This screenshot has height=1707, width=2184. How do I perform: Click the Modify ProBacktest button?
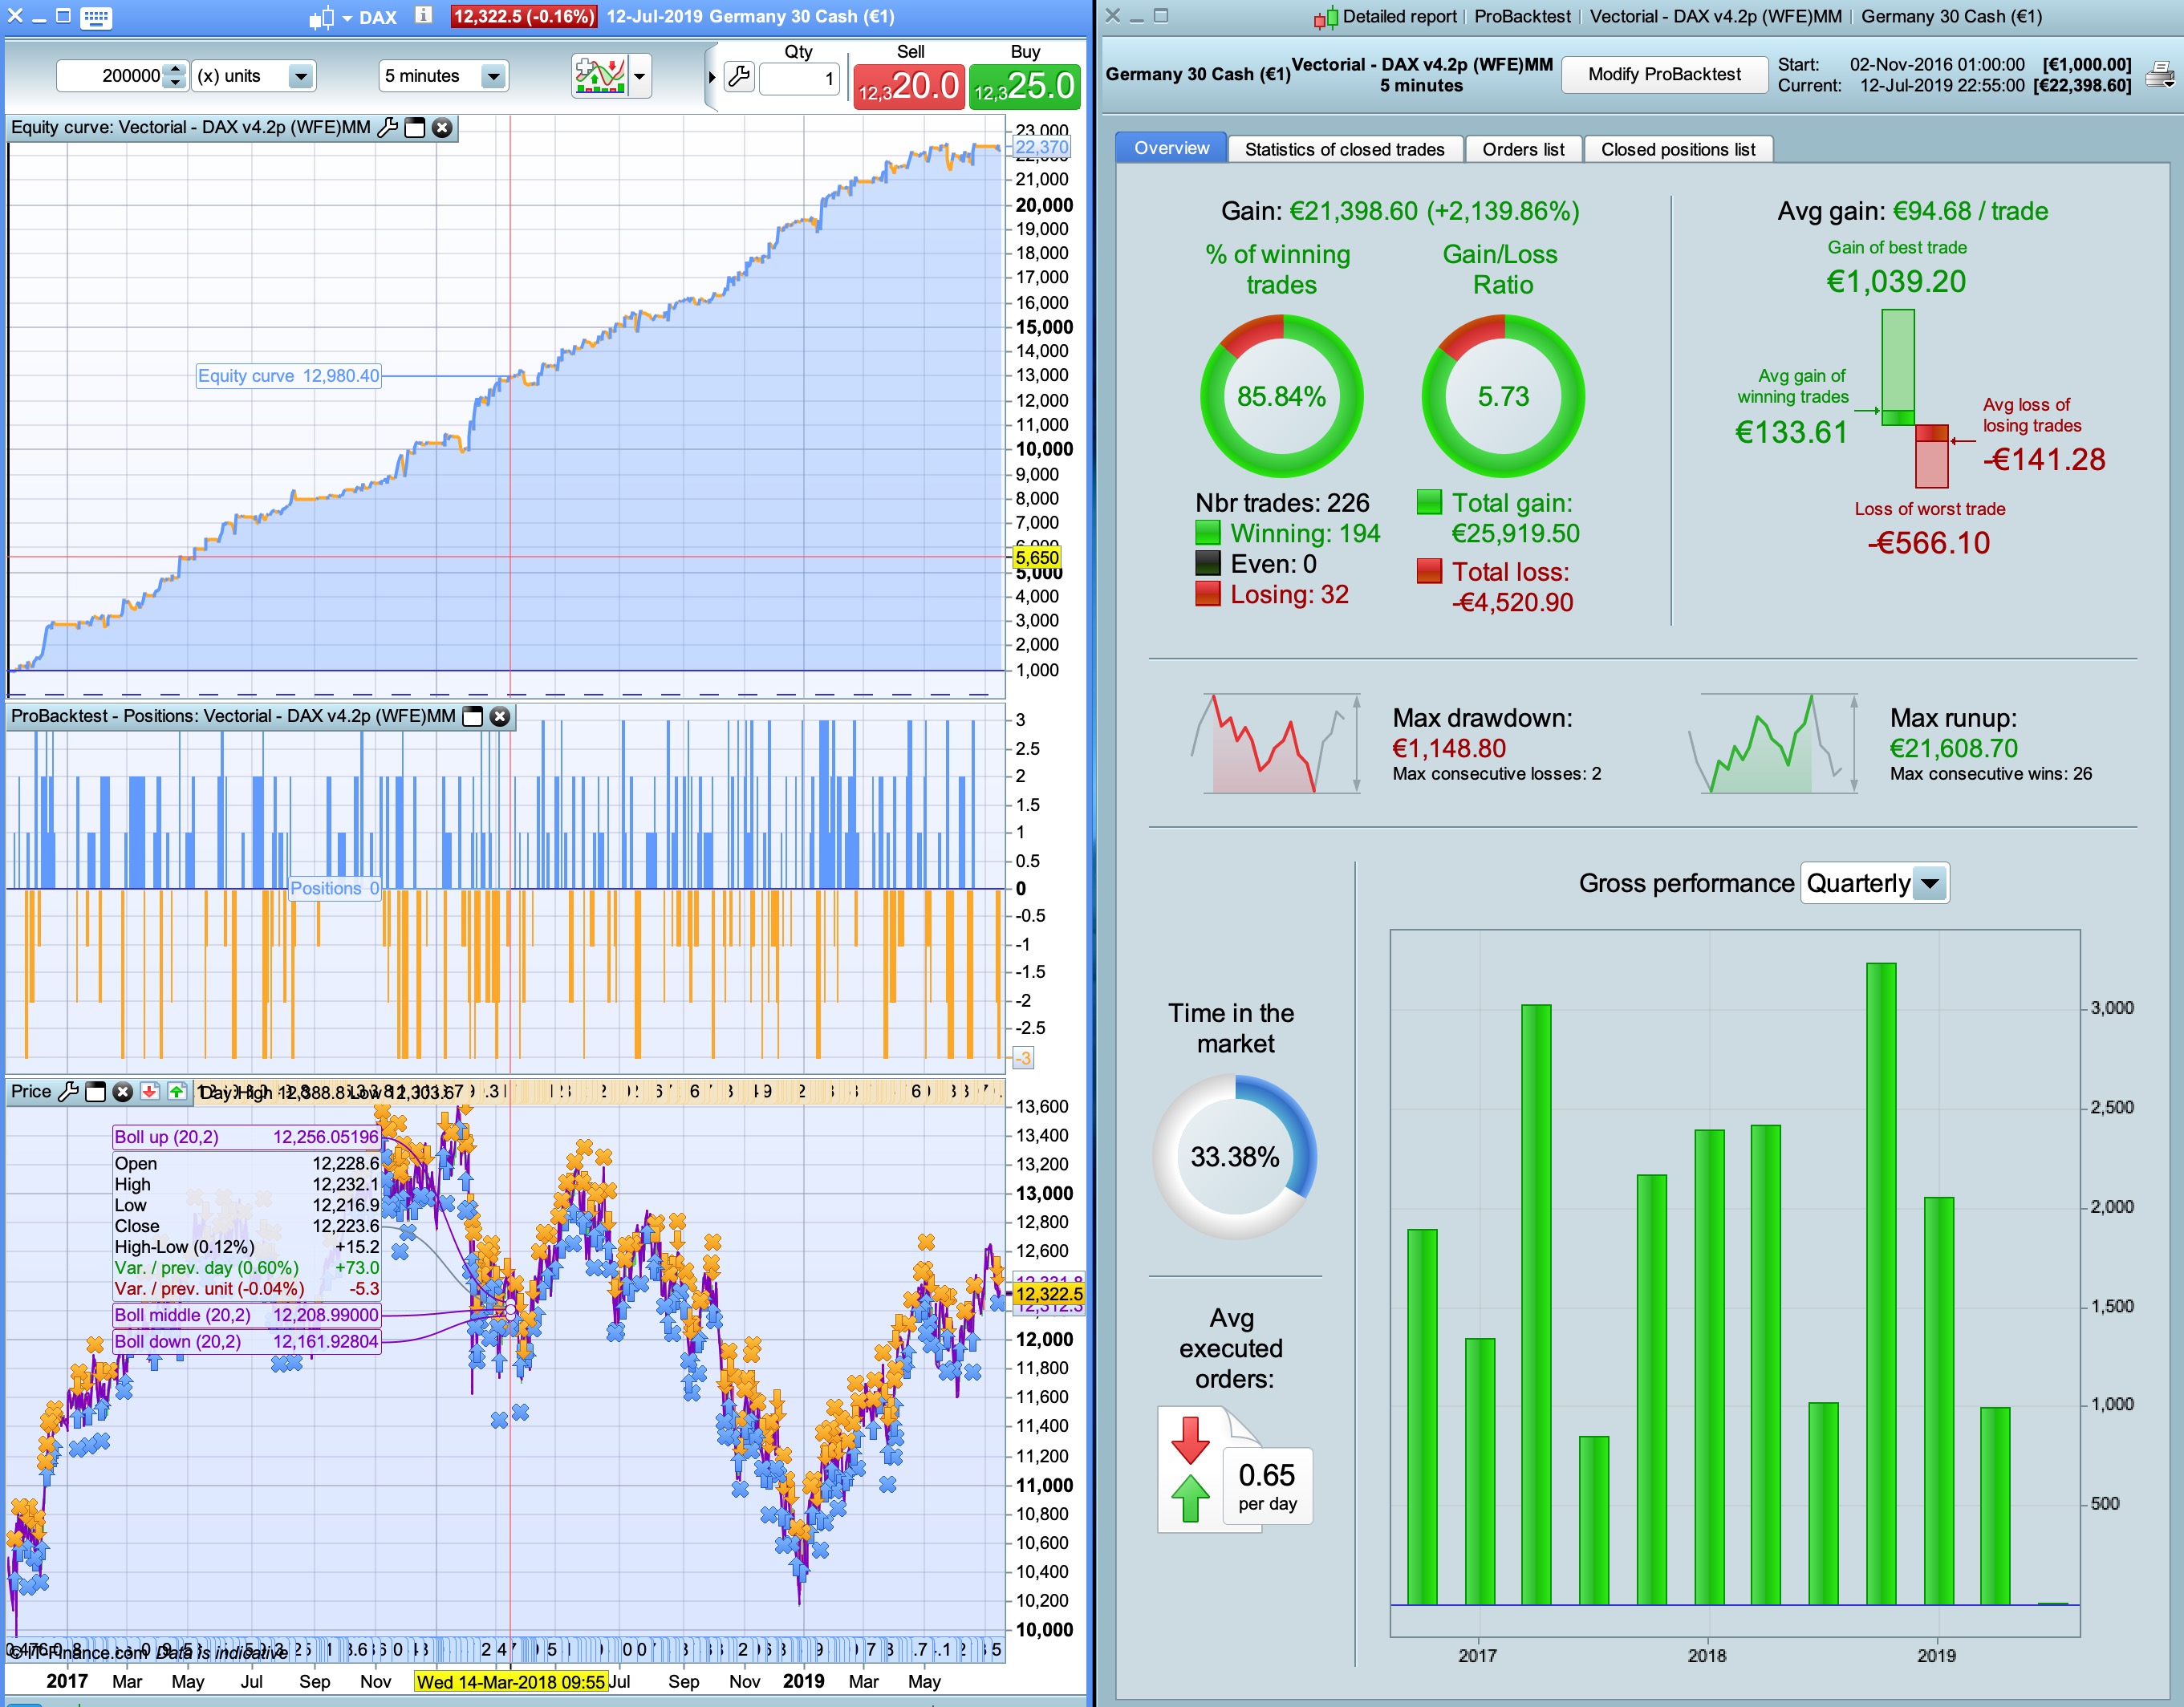point(1663,74)
